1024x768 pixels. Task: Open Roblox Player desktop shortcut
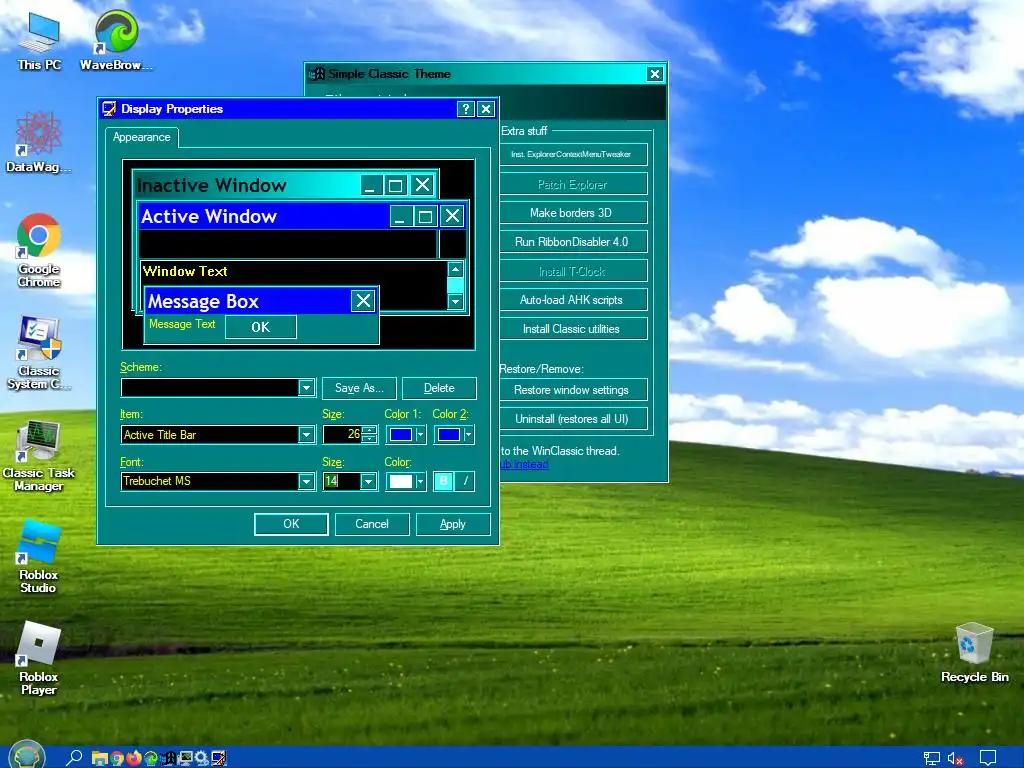(39, 658)
